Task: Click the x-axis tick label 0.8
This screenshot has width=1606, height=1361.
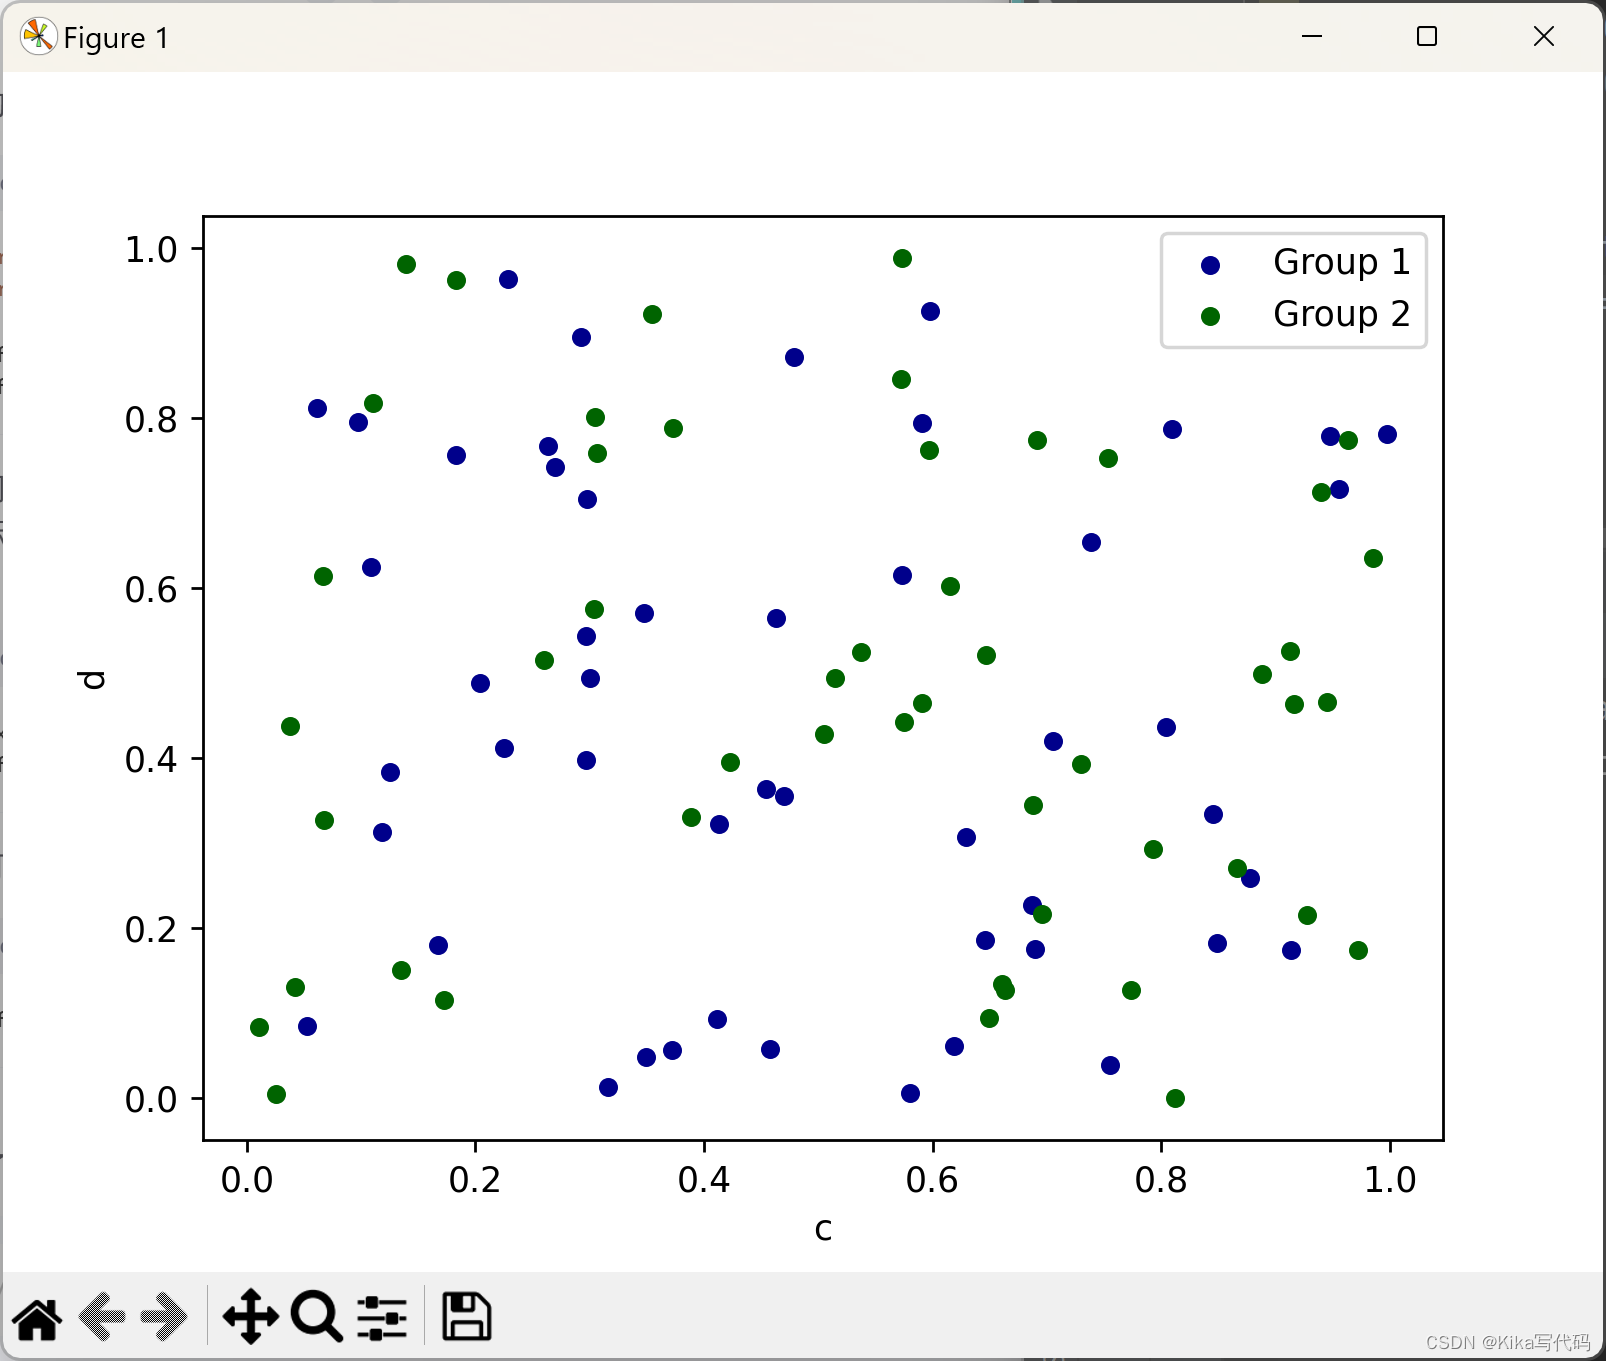Action: [1161, 1180]
